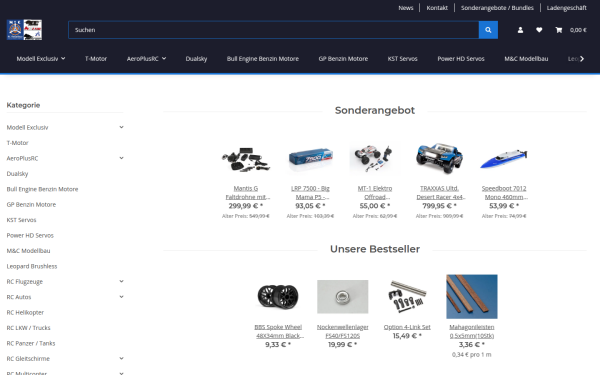Viewport: 600px width, 375px height.
Task: Open the Nockenwellenlager product image
Action: (x=342, y=297)
